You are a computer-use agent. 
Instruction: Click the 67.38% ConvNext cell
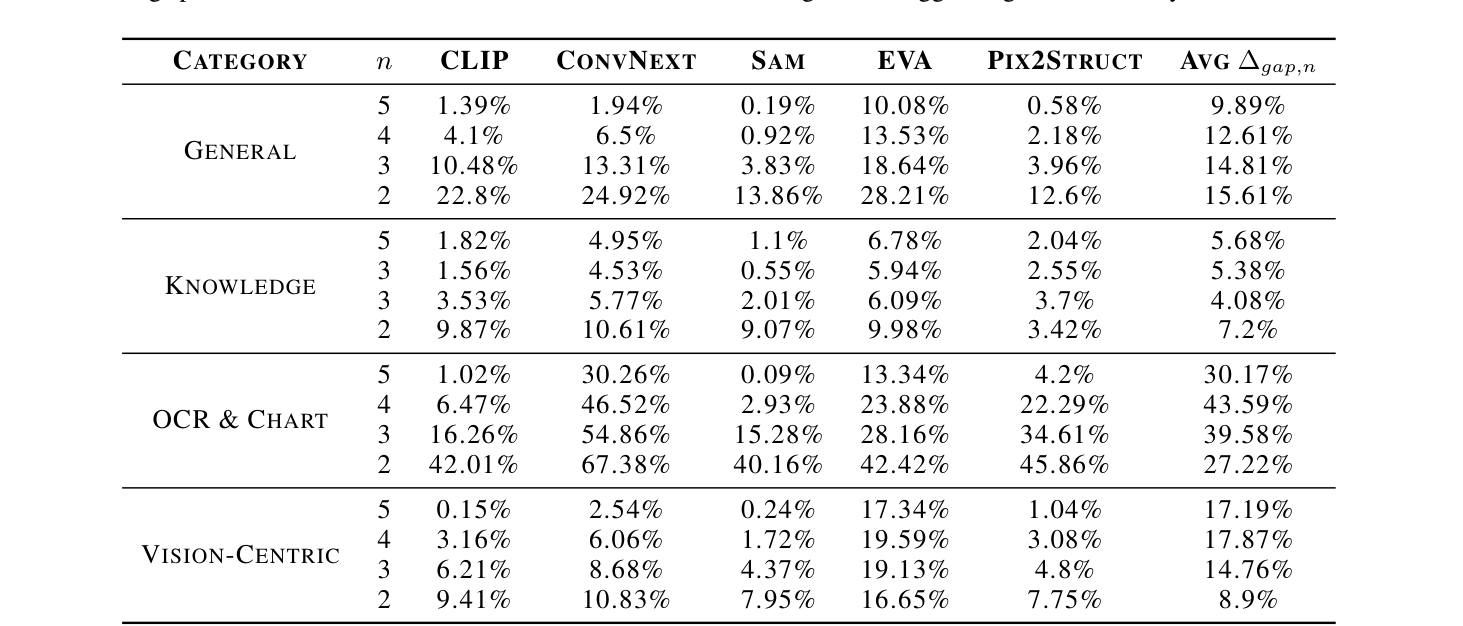tap(626, 465)
